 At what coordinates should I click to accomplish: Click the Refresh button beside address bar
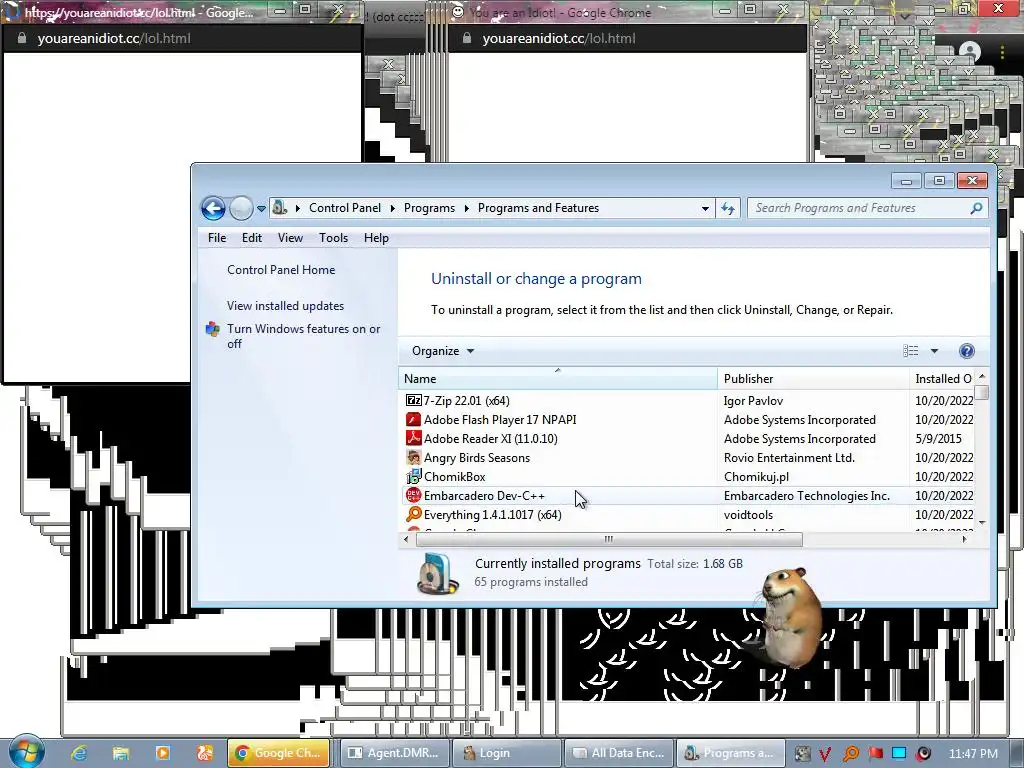point(728,208)
